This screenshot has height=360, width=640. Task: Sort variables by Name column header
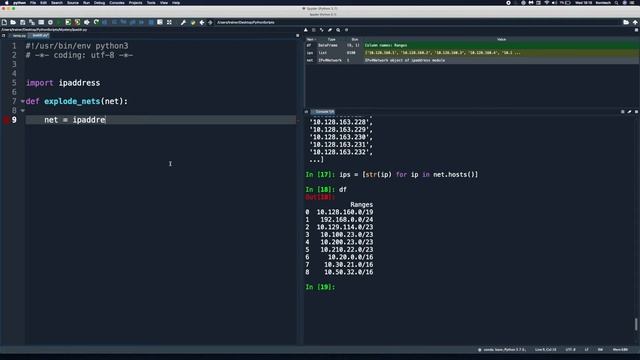pyautogui.click(x=310, y=40)
